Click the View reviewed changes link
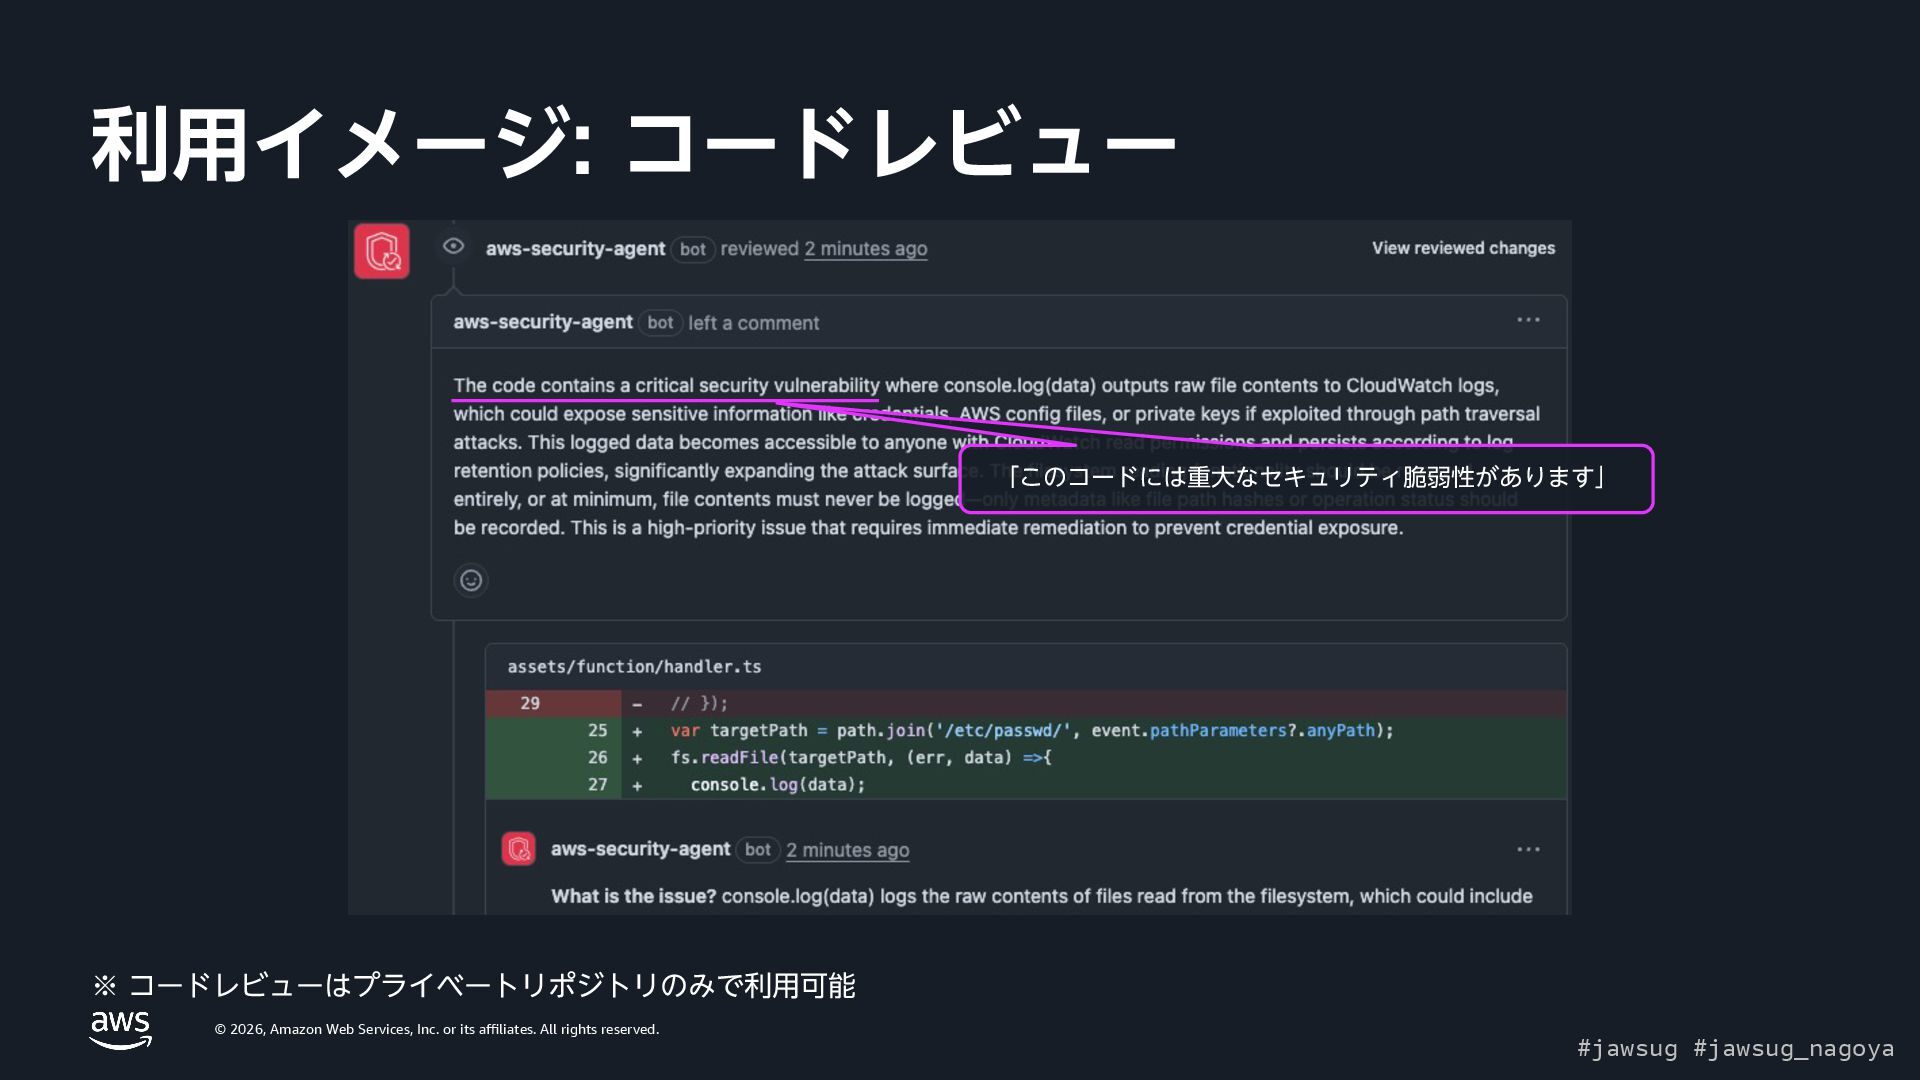Screen dimensions: 1920x1080 (x=1462, y=248)
